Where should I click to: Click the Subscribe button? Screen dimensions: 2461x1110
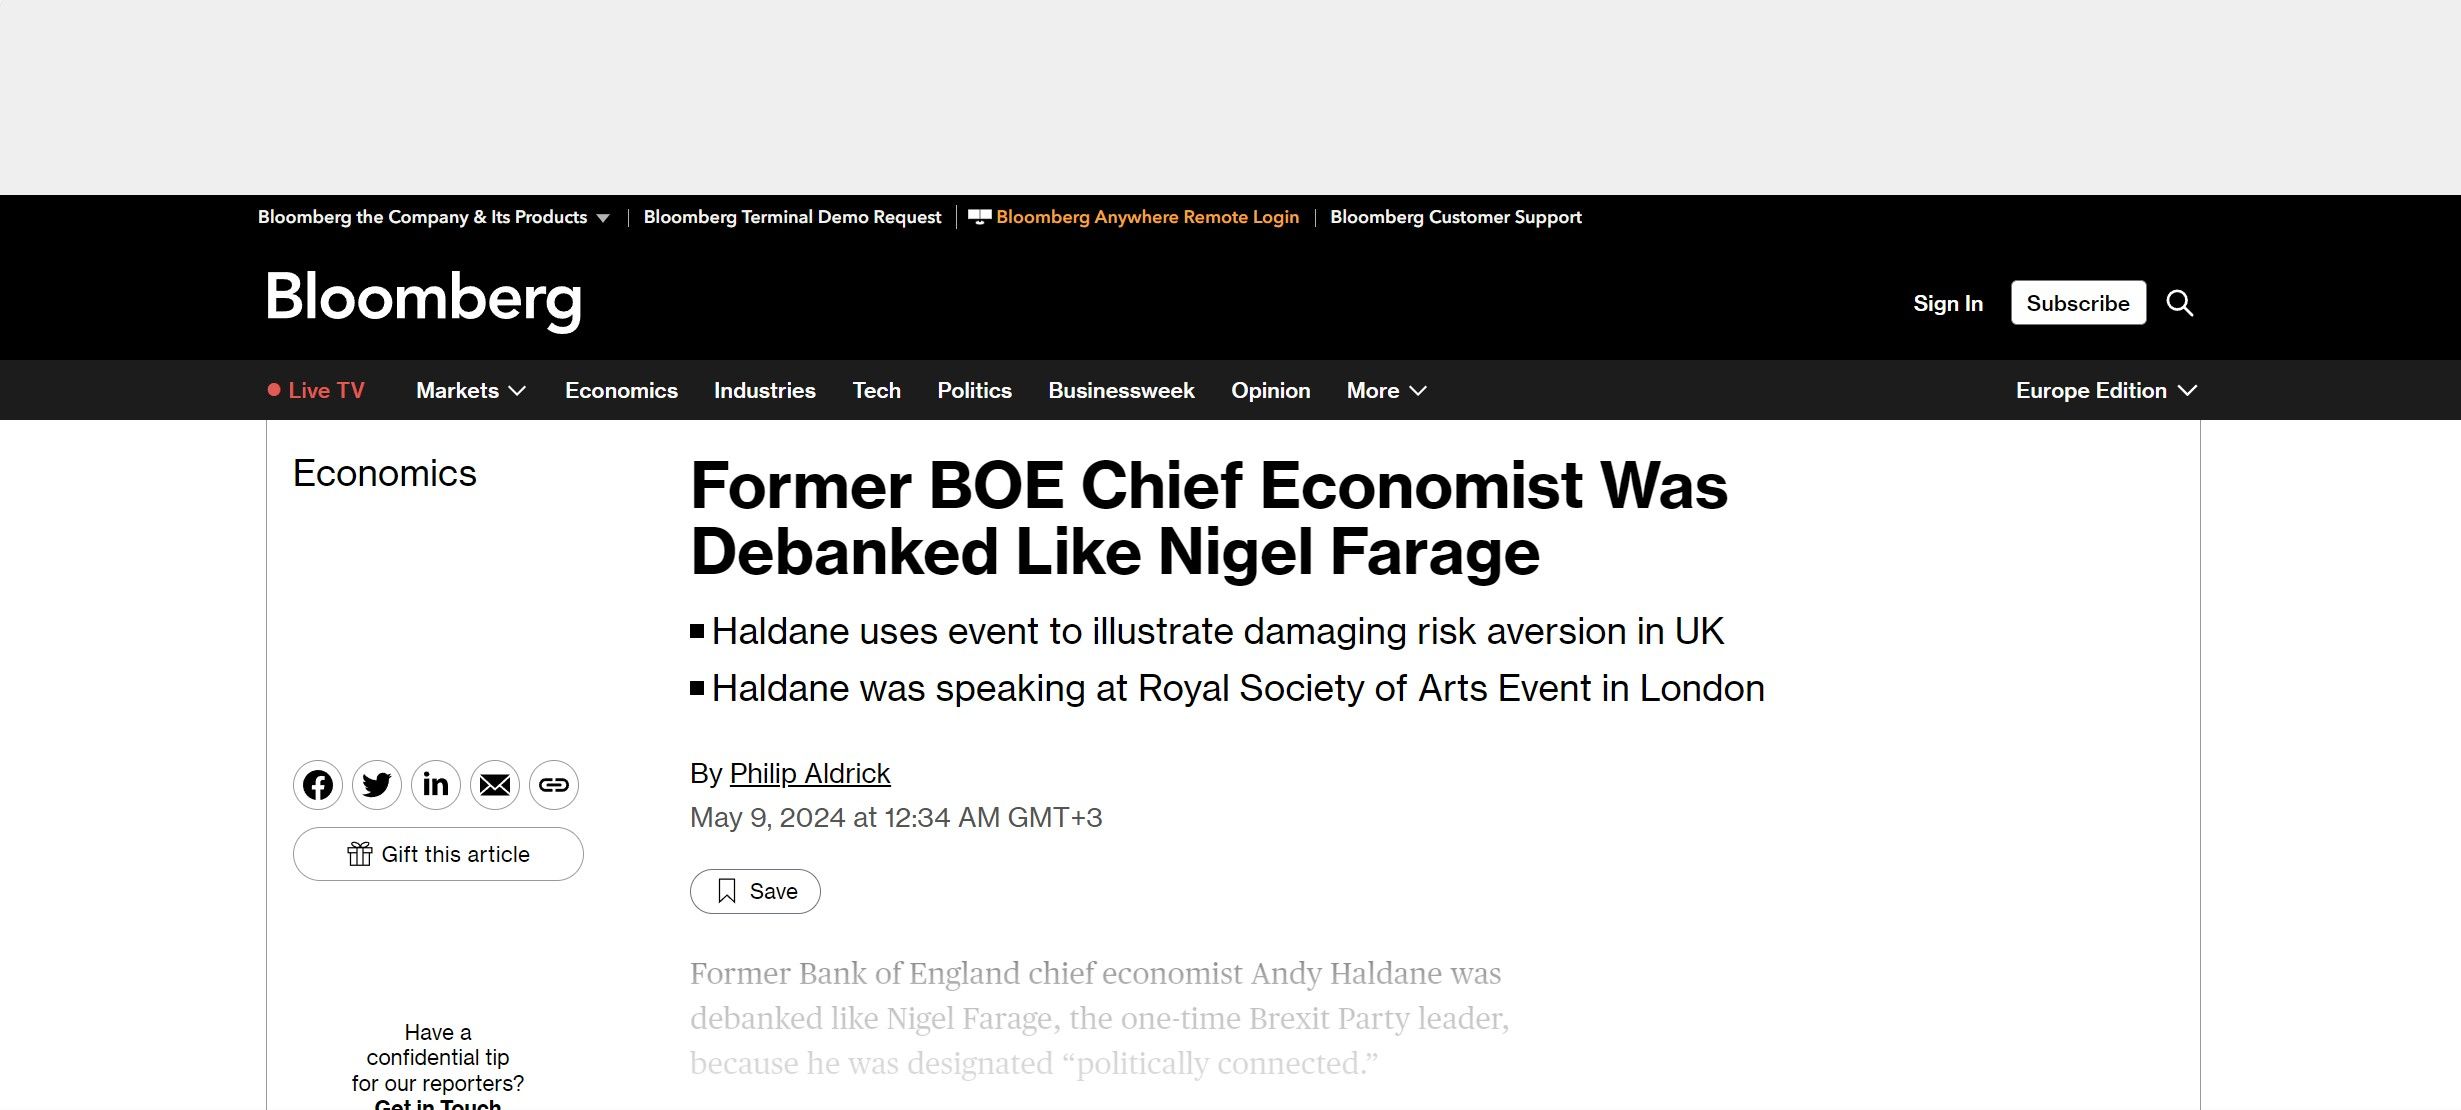pyautogui.click(x=2078, y=303)
